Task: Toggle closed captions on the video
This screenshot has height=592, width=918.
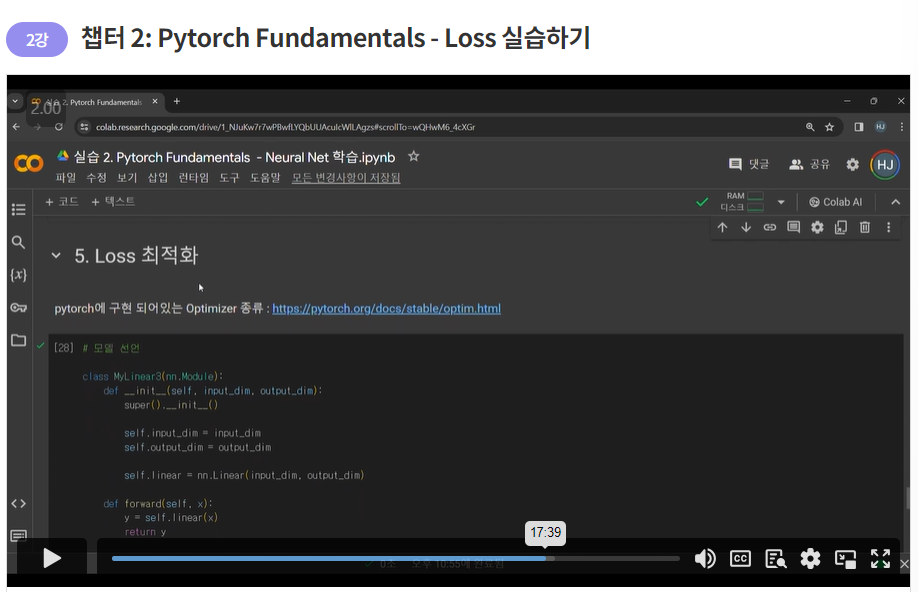Action: [740, 559]
